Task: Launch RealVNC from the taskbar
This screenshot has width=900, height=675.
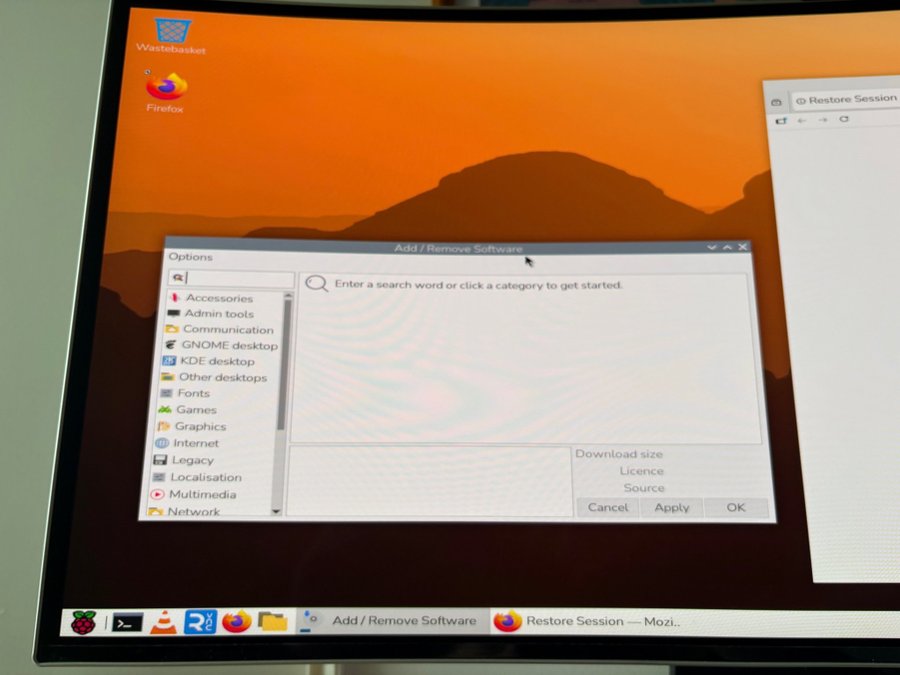Action: (199, 622)
